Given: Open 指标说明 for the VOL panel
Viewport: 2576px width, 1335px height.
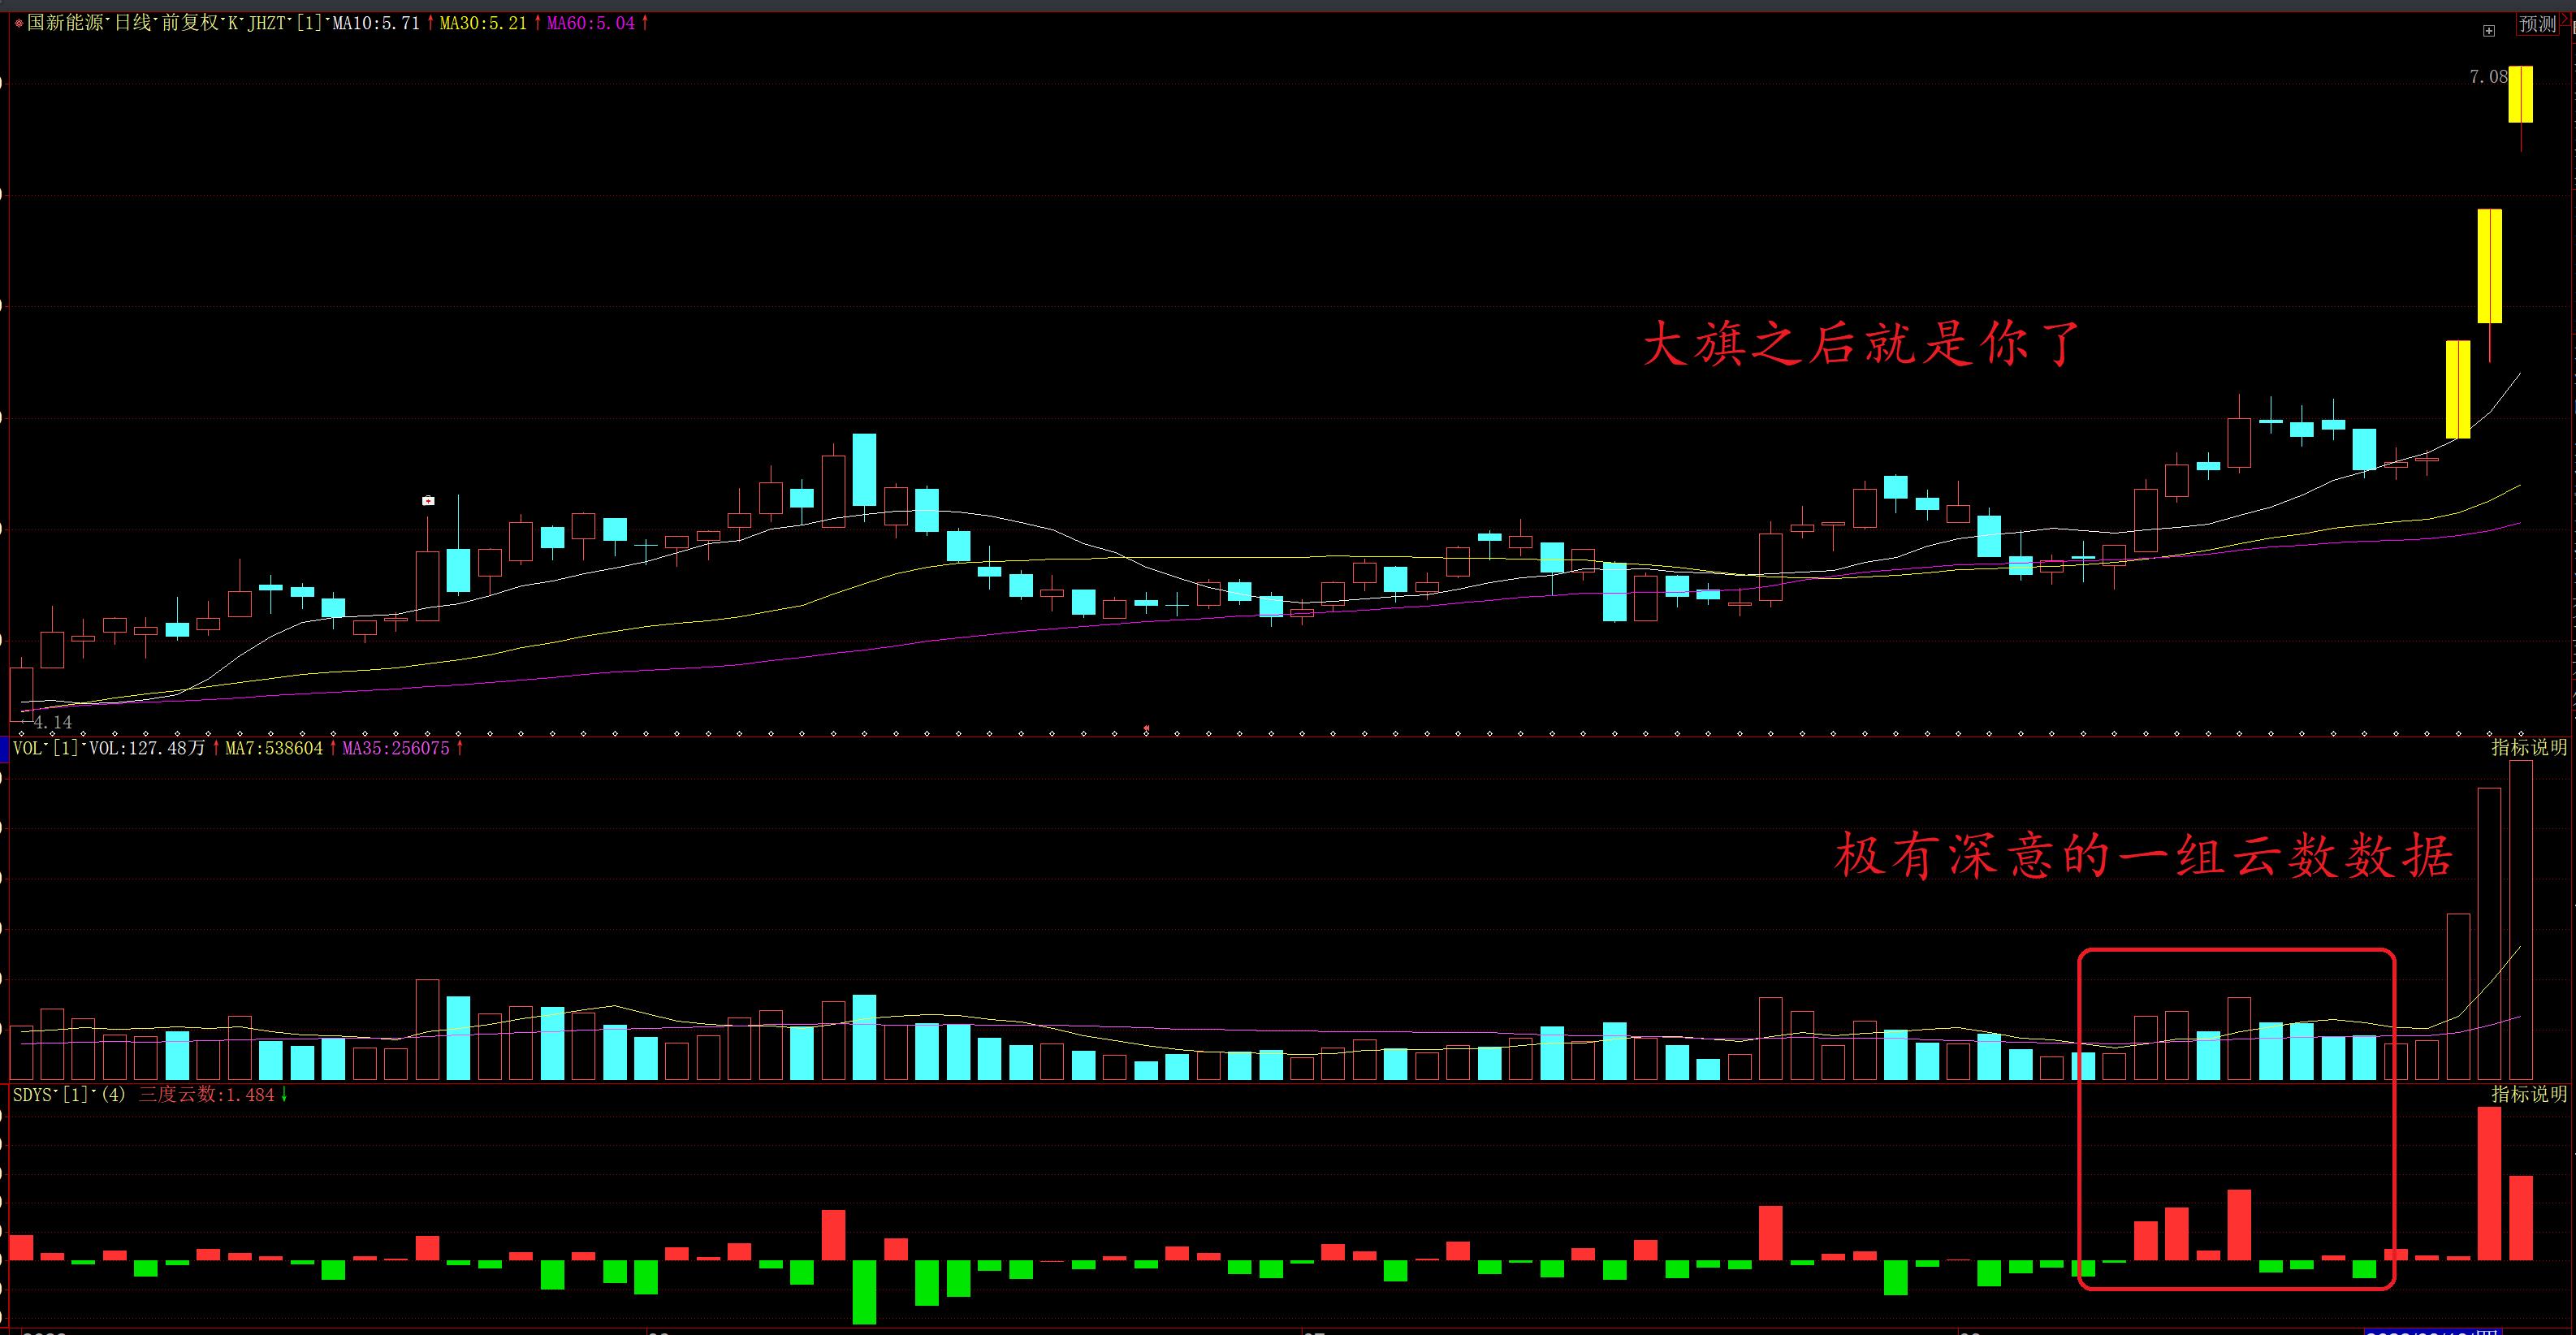Looking at the screenshot, I should click(x=2528, y=747).
